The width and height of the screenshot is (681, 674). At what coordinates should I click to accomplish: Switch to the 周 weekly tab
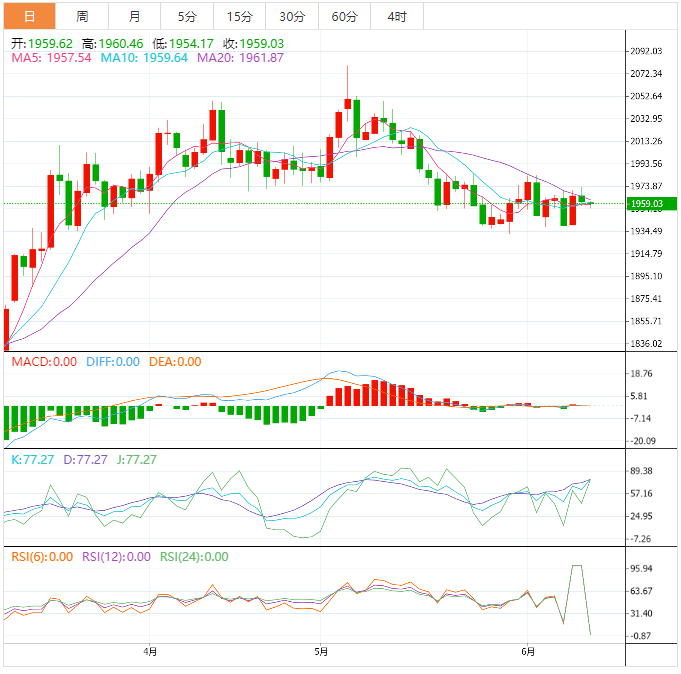click(82, 17)
